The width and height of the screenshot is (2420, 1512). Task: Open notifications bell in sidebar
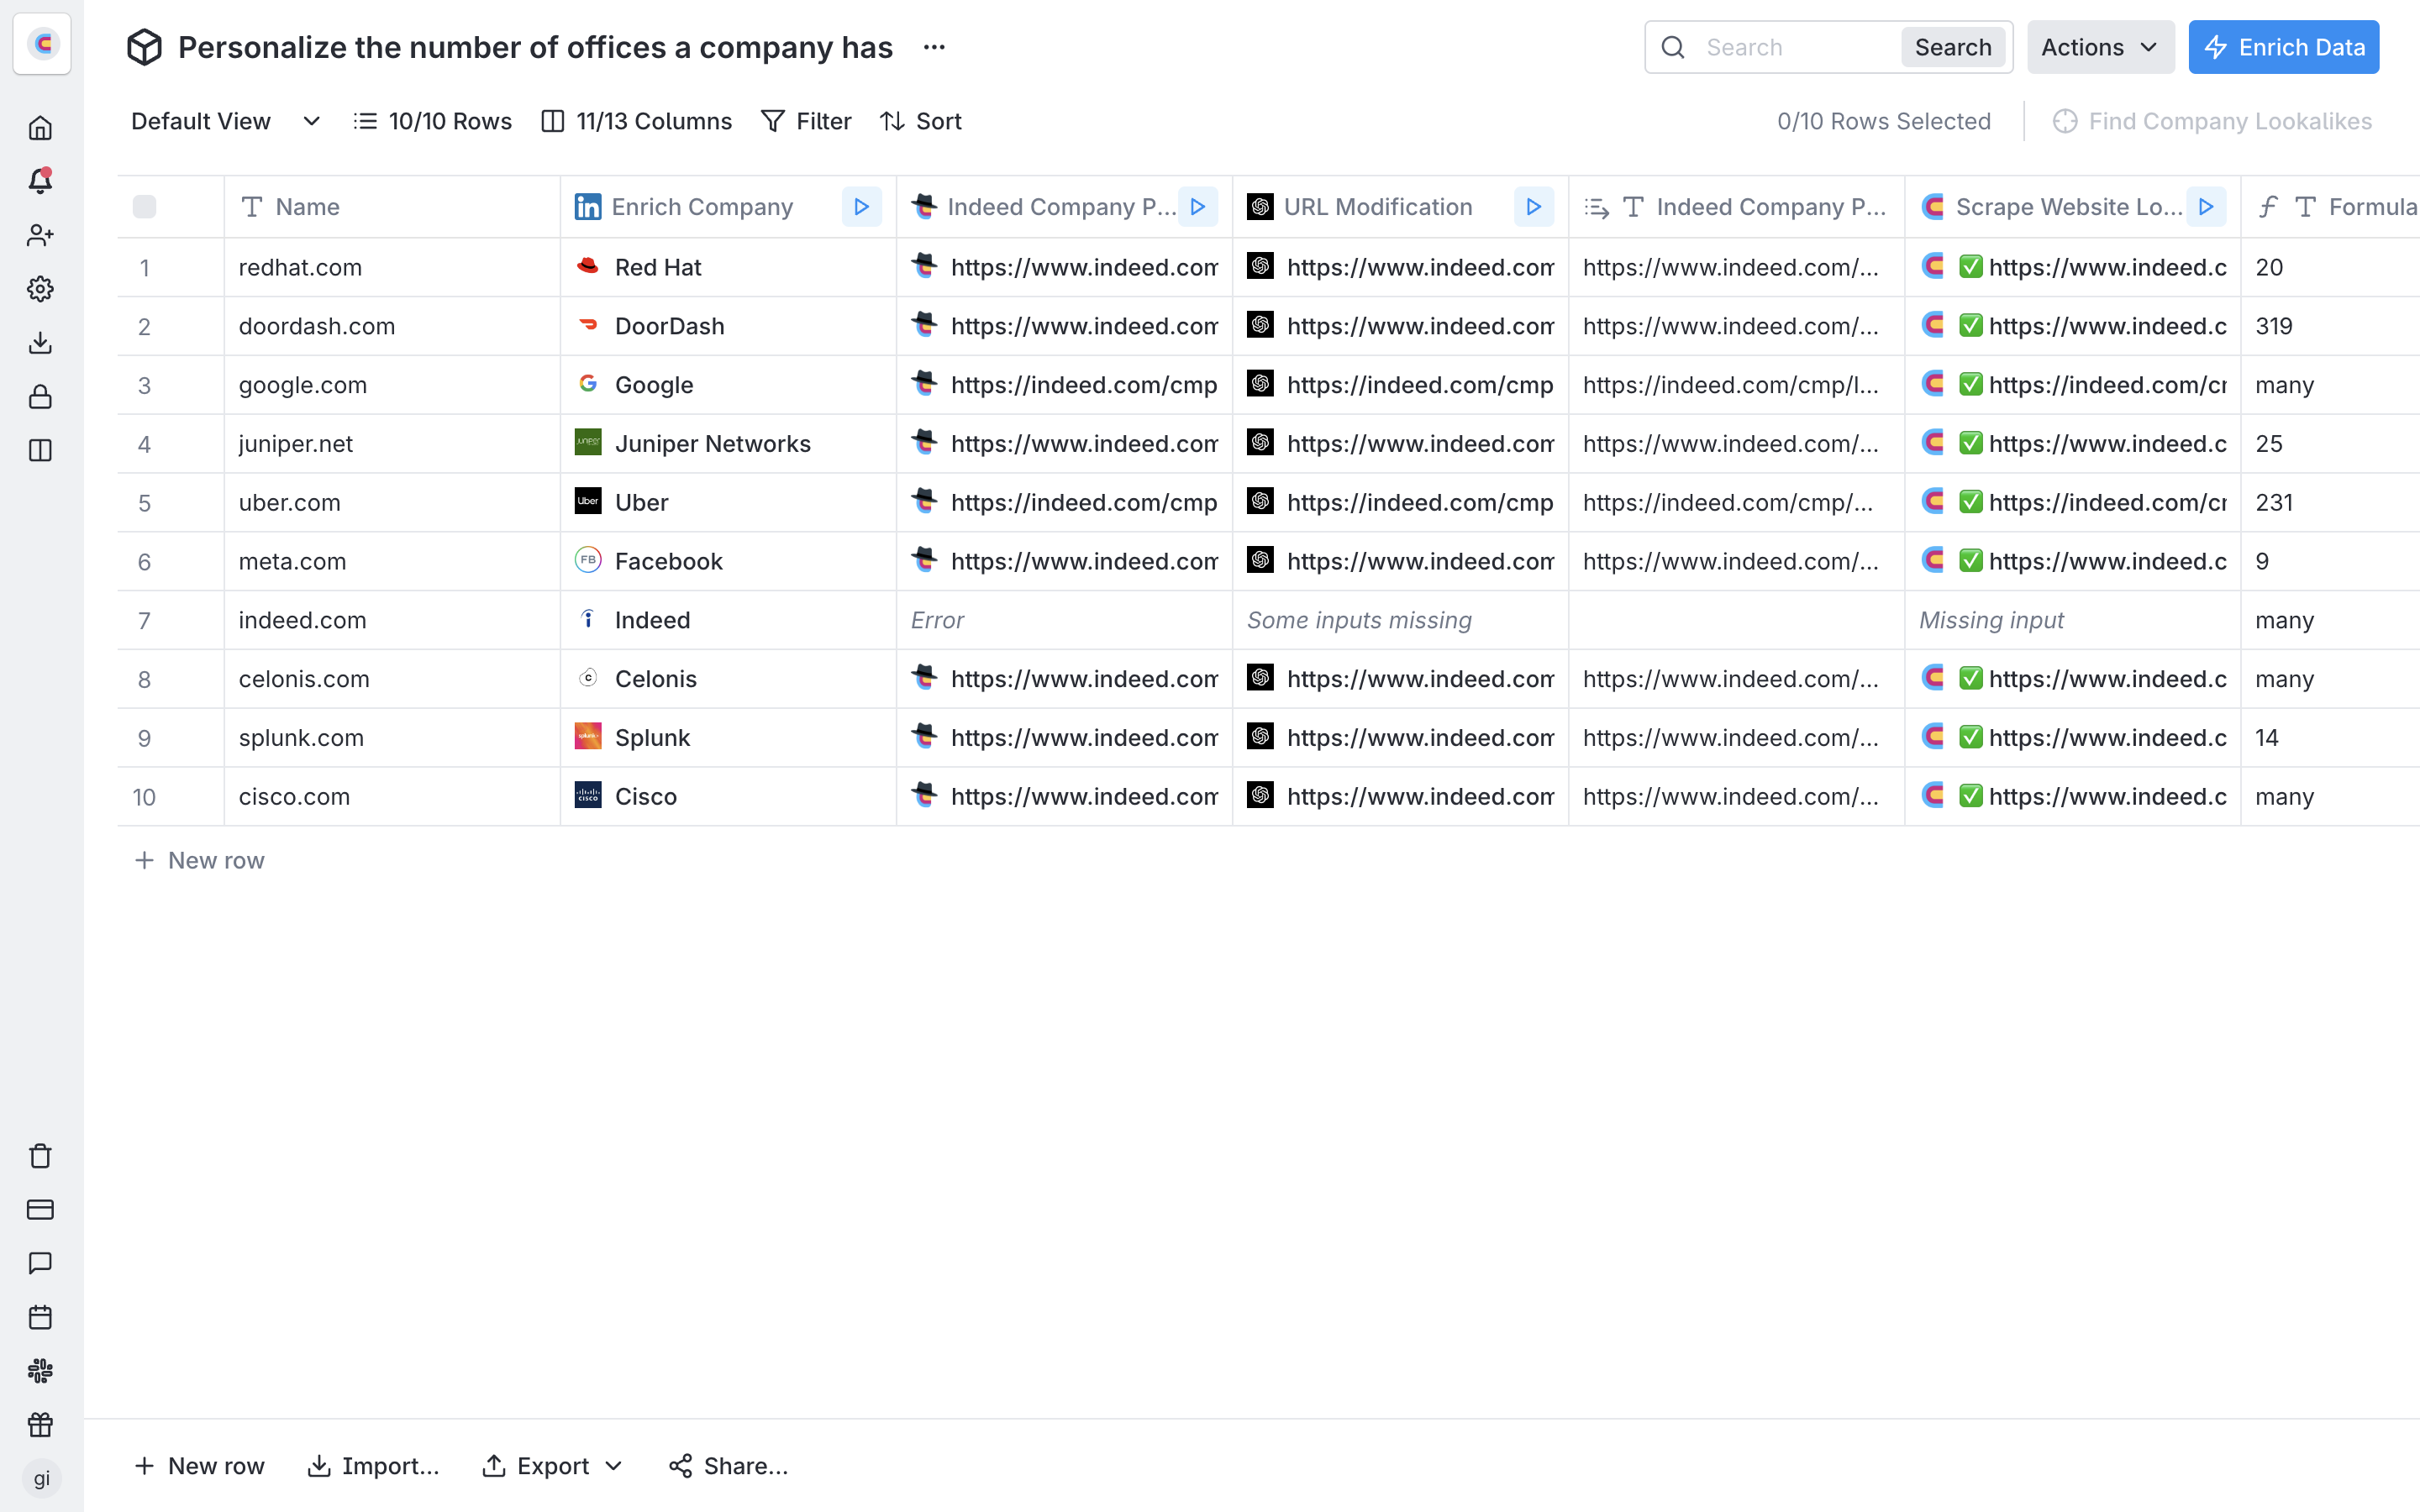pyautogui.click(x=40, y=181)
